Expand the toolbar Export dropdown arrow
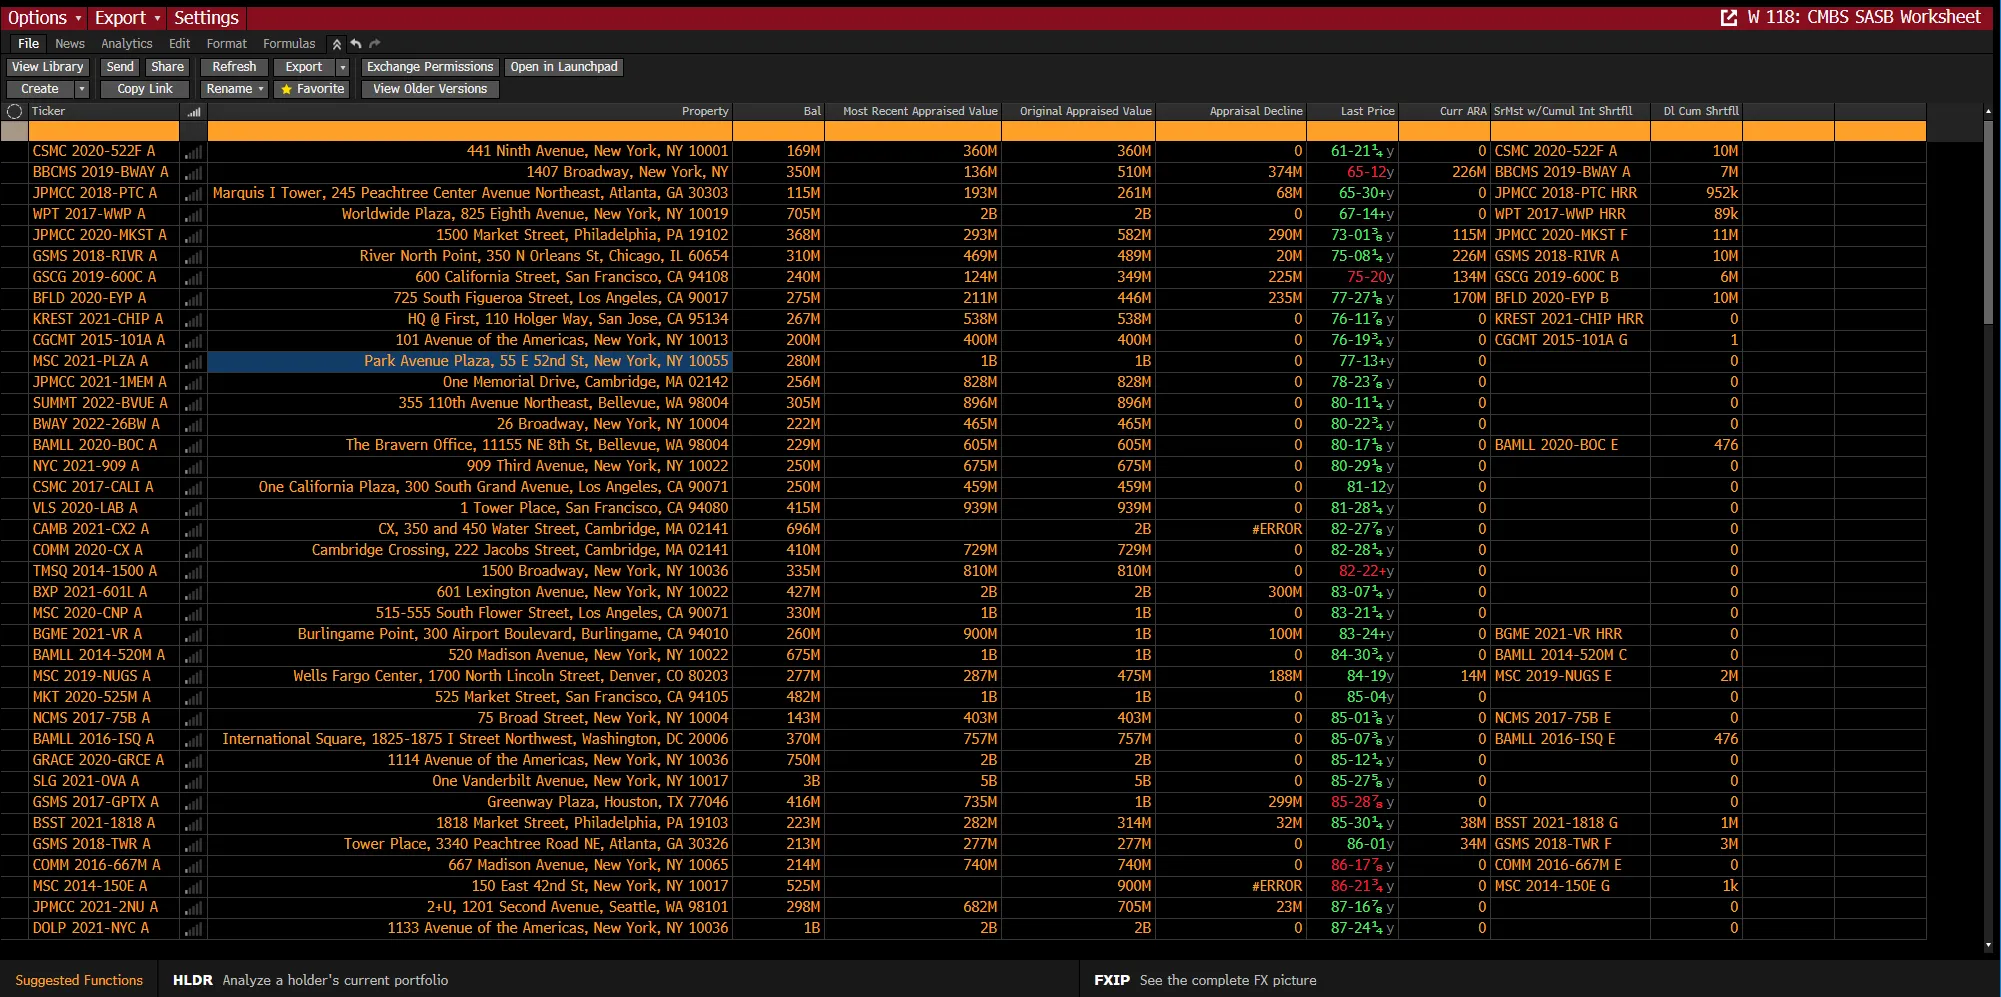Screen dimensions: 2001x997 pyautogui.click(x=342, y=67)
